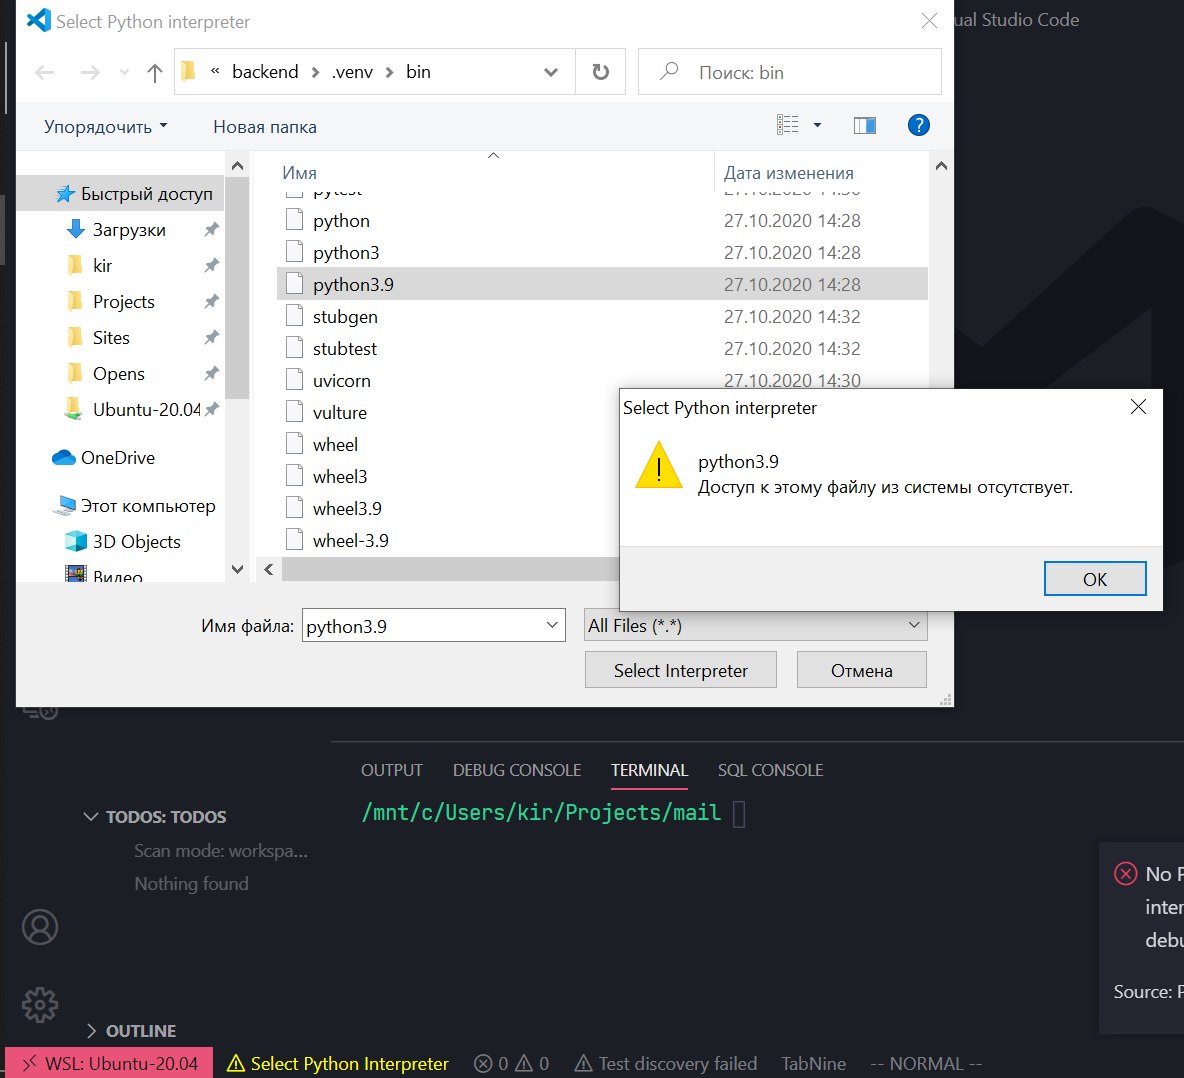The width and height of the screenshot is (1184, 1078).
Task: Open the recent locations dropdown arrow
Action: 125,72
